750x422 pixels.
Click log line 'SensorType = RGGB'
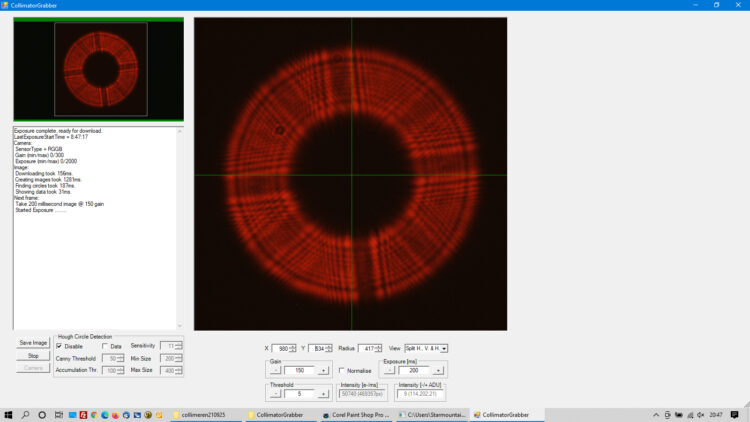pyautogui.click(x=38, y=149)
